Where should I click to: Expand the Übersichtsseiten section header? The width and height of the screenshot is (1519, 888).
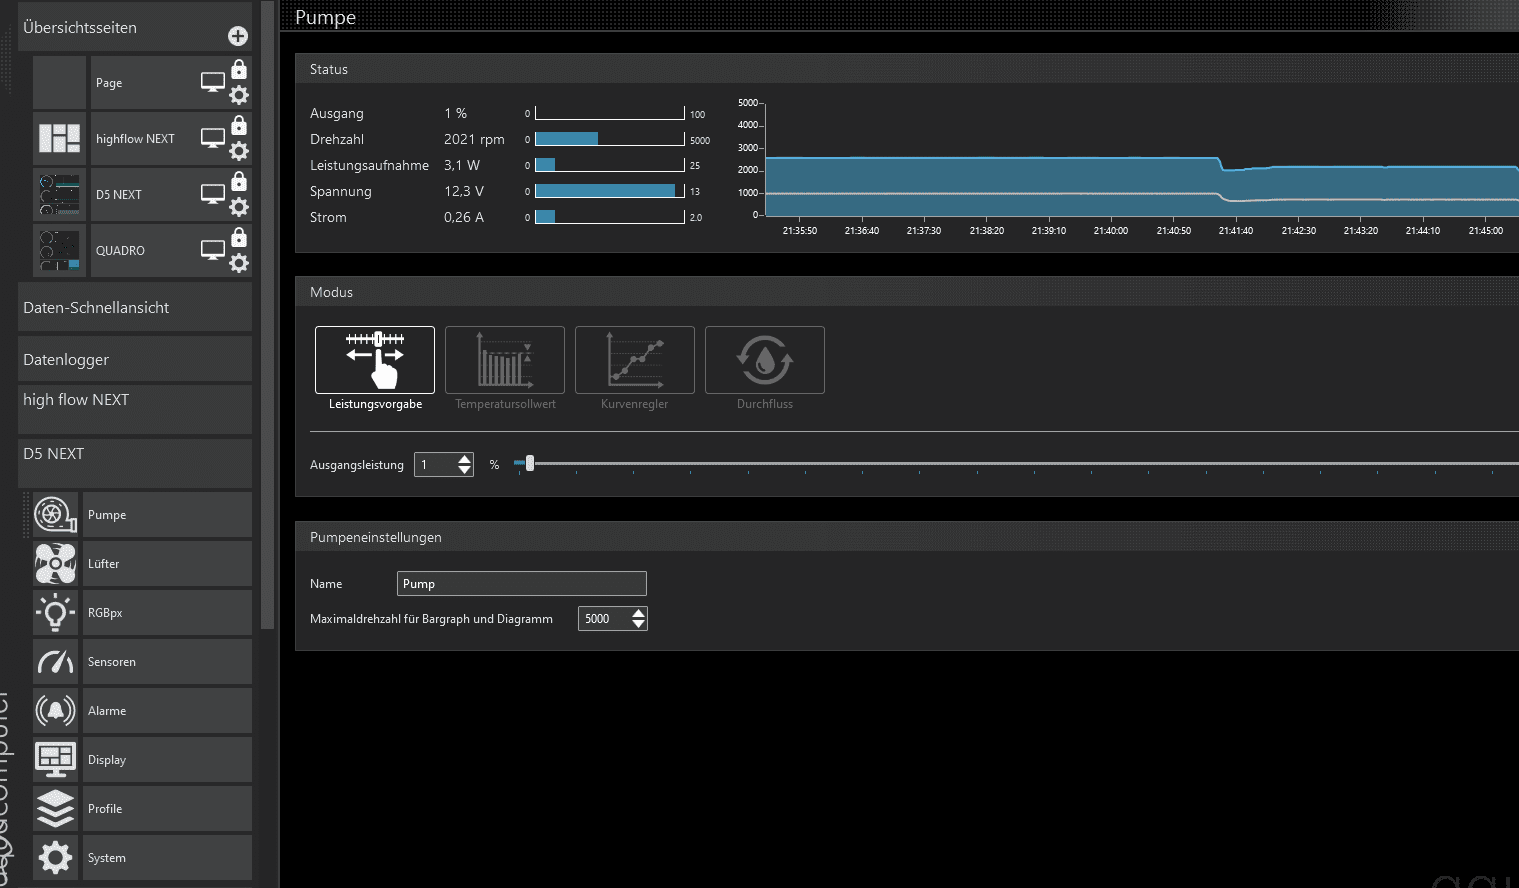pyautogui.click(x=135, y=27)
